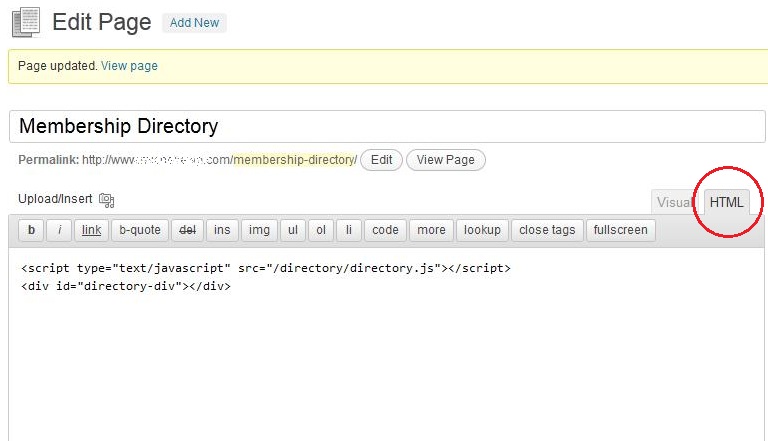Click the Page updated notice text
Image resolution: width=768 pixels, height=441 pixels.
tap(58, 66)
